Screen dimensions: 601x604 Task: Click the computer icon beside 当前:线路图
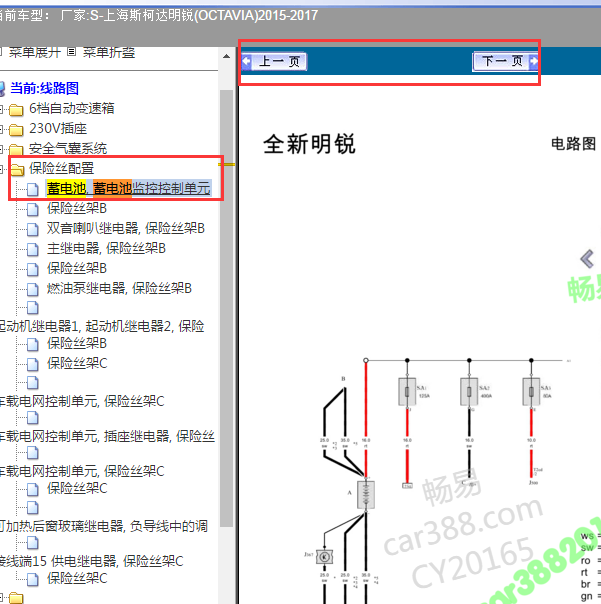pos(2,89)
